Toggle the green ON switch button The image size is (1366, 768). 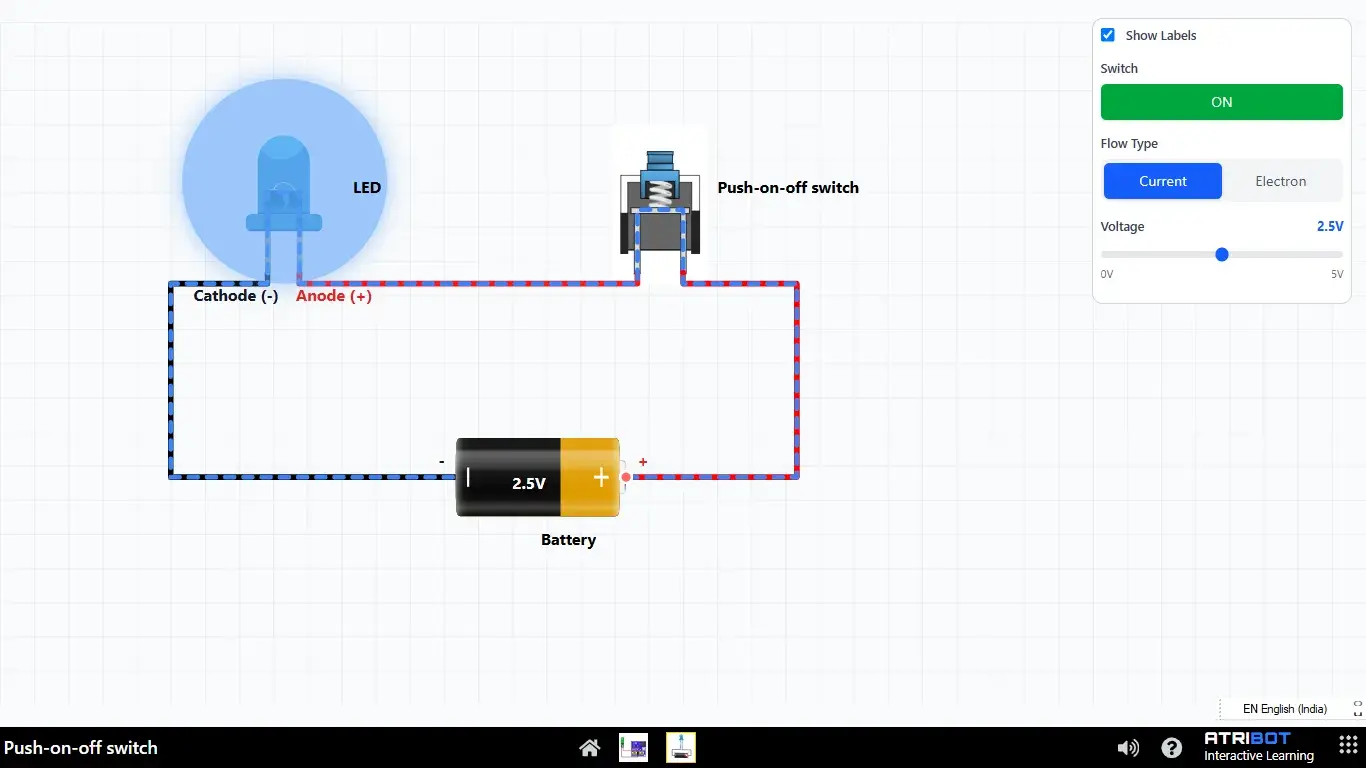1222,102
